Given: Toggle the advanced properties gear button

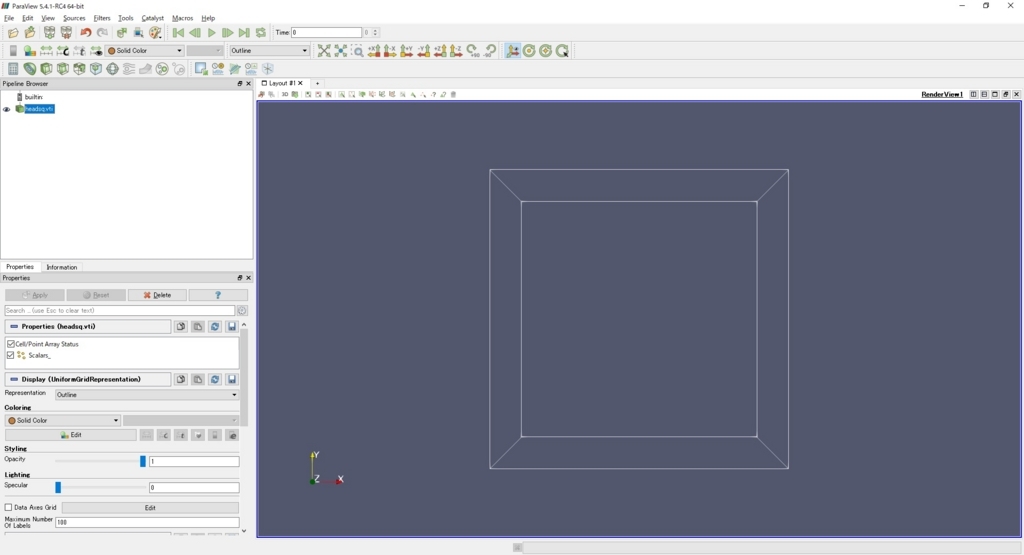Looking at the screenshot, I should click(x=242, y=311).
